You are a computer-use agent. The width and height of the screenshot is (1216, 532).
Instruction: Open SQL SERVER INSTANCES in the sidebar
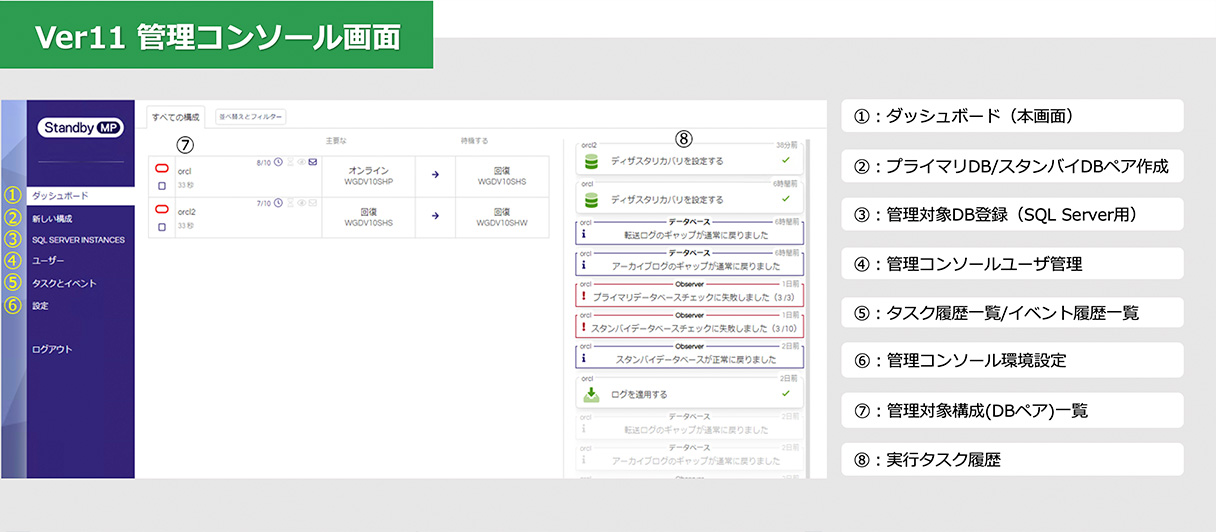pyautogui.click(x=78, y=240)
